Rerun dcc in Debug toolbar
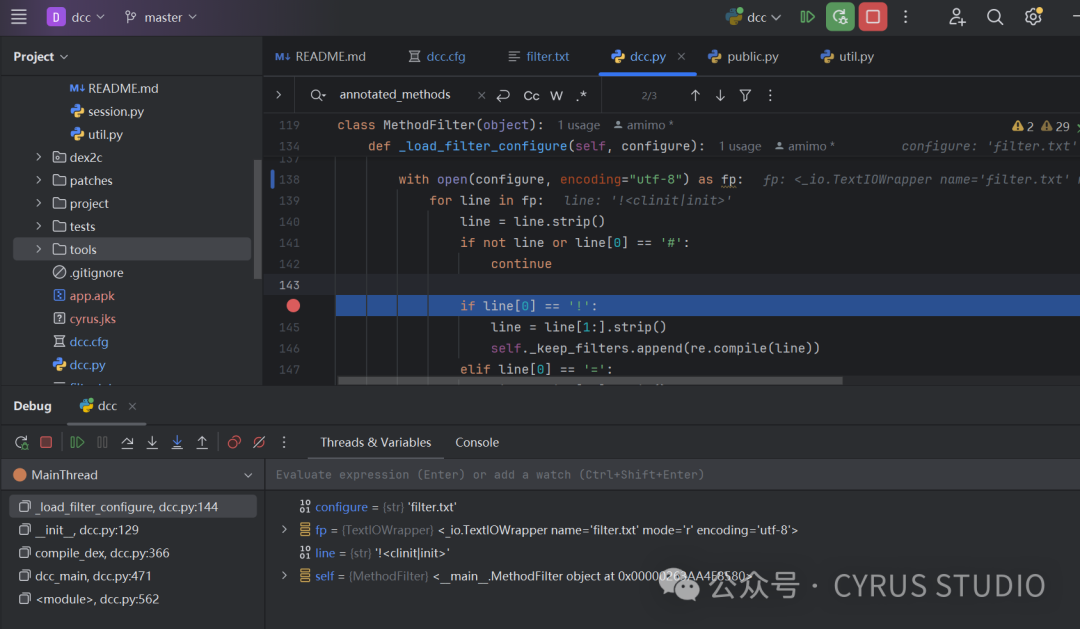The image size is (1080, 629). [21, 442]
